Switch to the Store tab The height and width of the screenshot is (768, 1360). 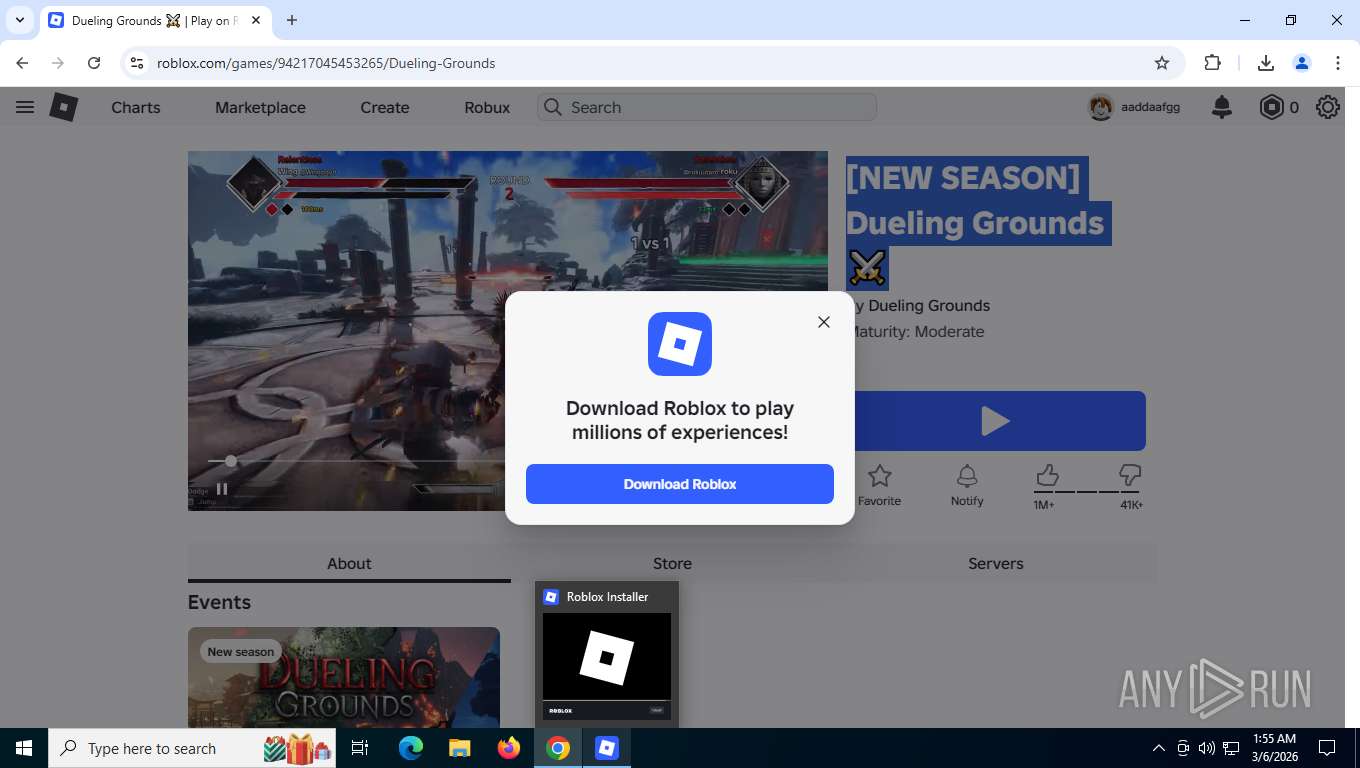672,563
